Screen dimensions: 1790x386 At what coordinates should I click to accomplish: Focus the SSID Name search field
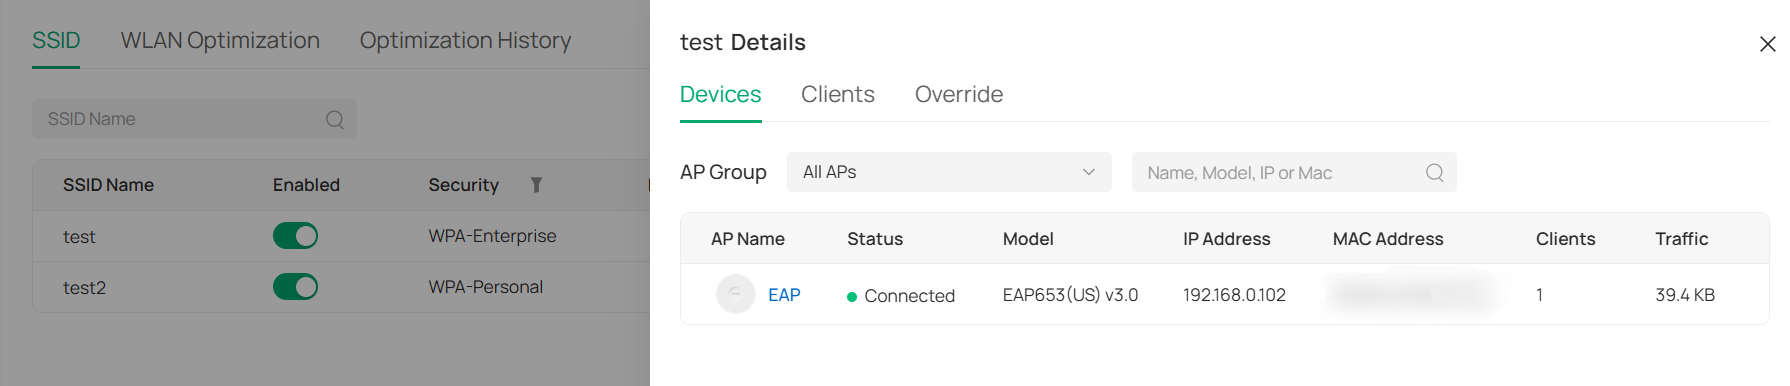pos(194,119)
